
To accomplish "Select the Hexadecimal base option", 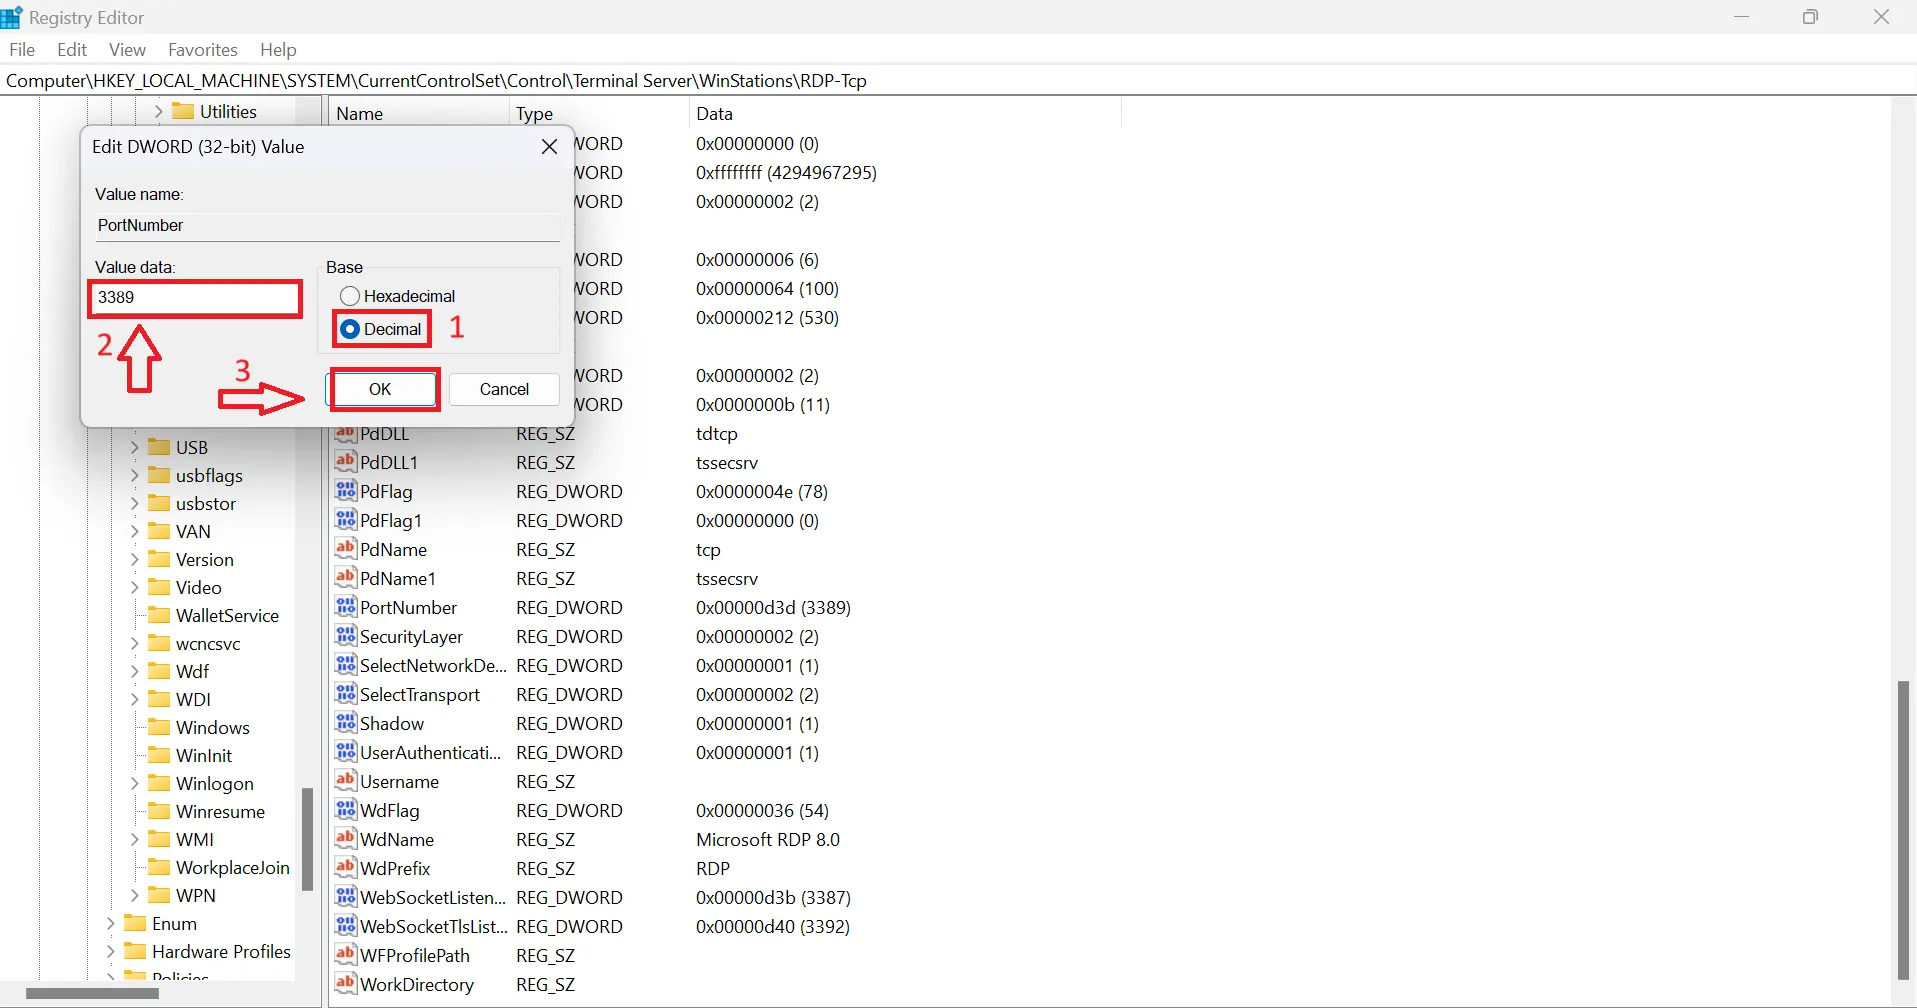I will 350,296.
